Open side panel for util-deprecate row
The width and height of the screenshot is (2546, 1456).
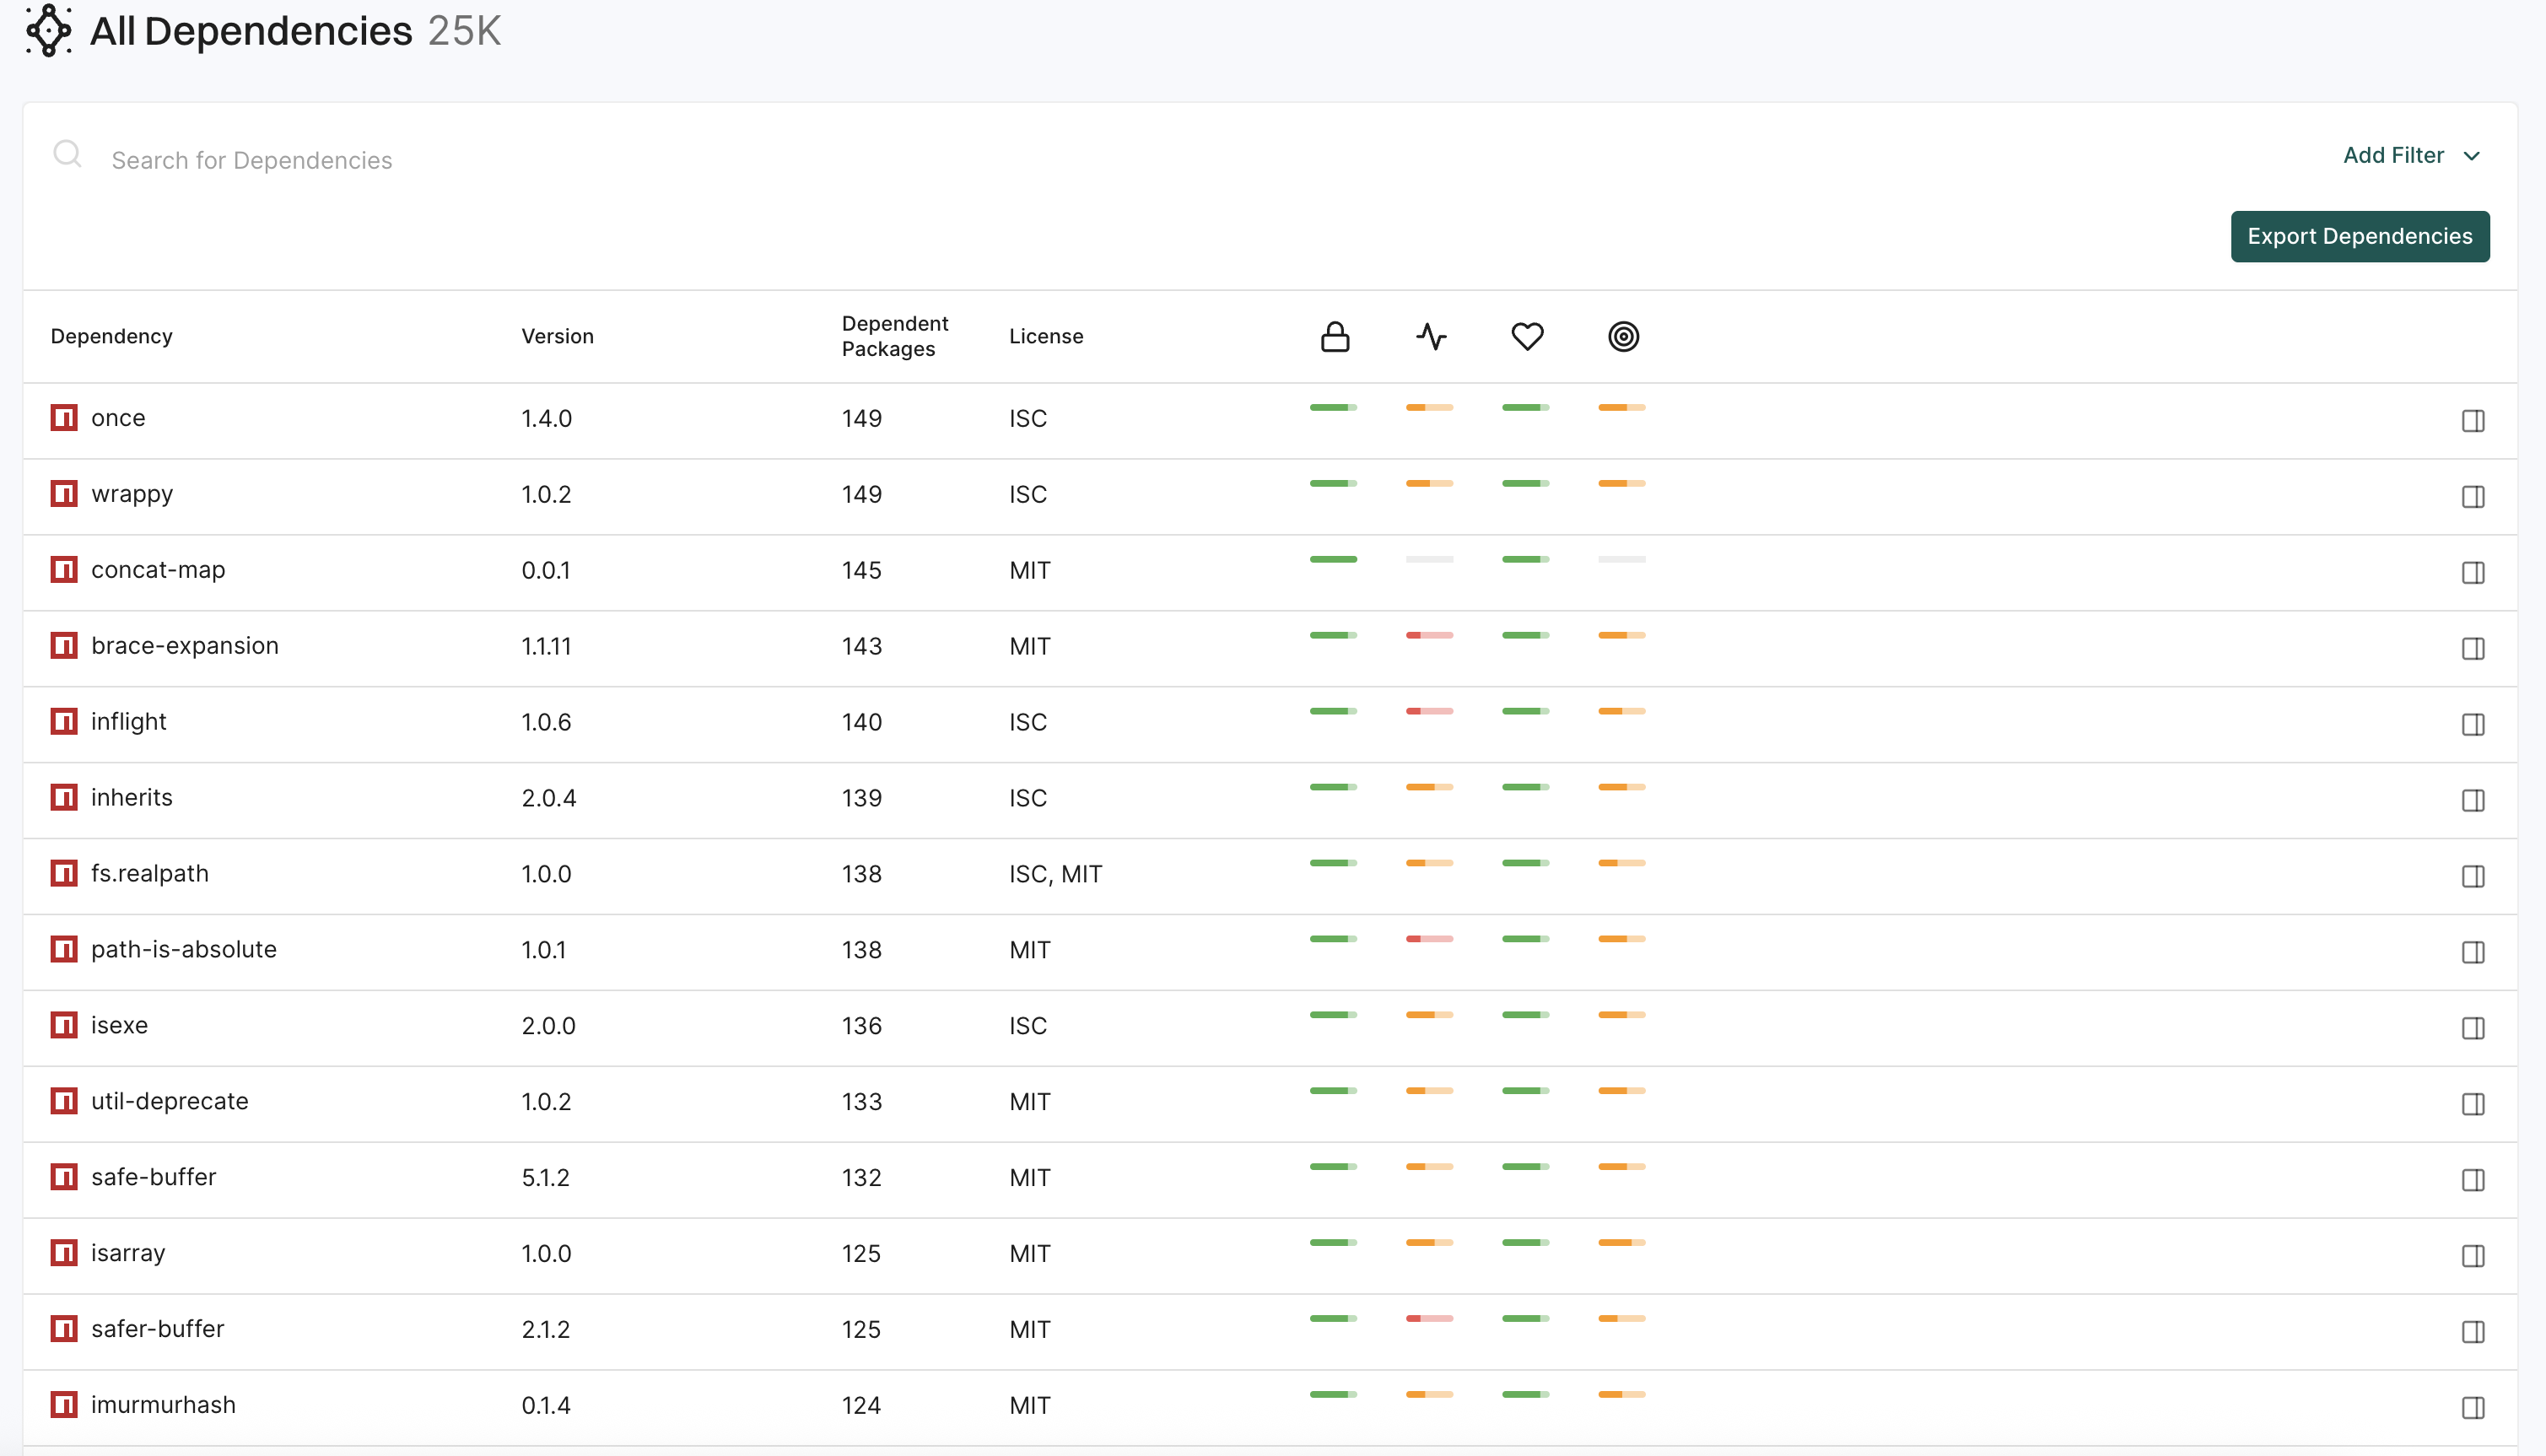[x=2473, y=1105]
